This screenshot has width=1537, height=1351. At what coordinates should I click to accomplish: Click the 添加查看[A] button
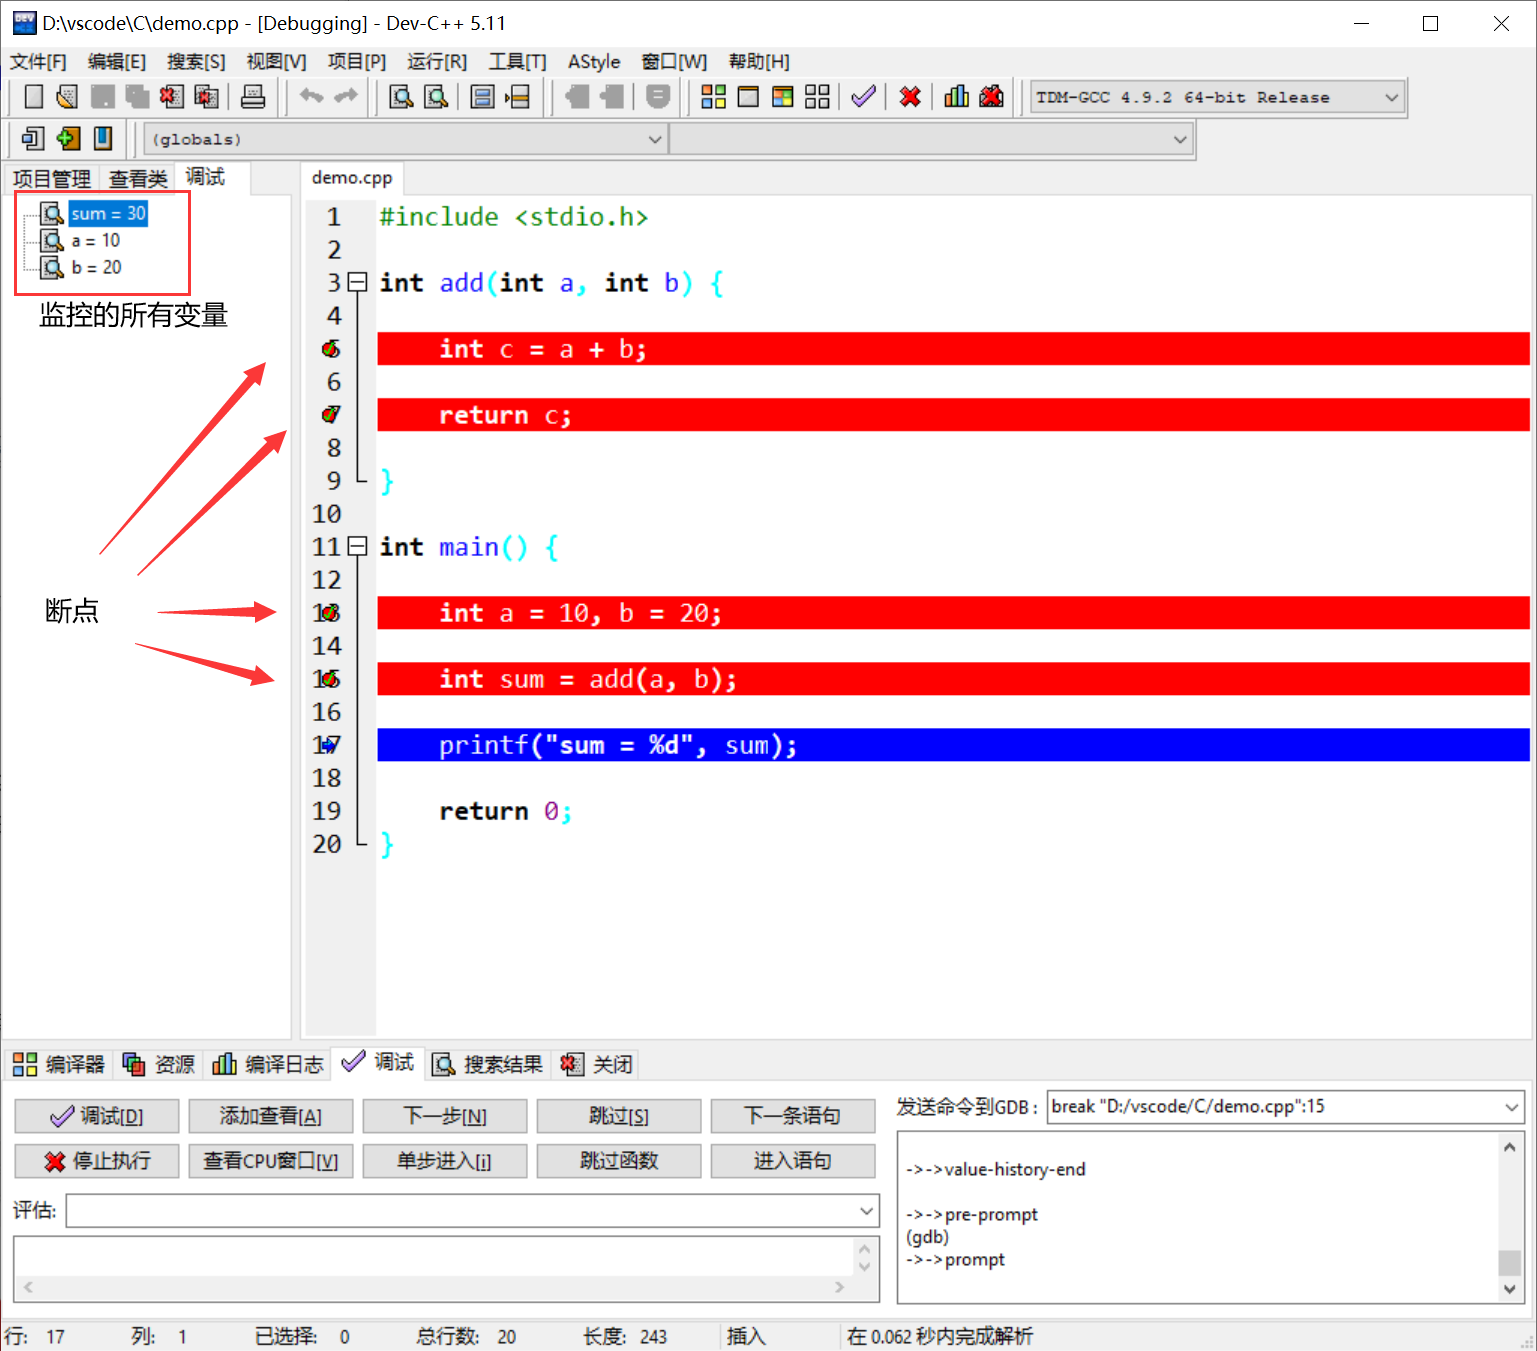(271, 1116)
